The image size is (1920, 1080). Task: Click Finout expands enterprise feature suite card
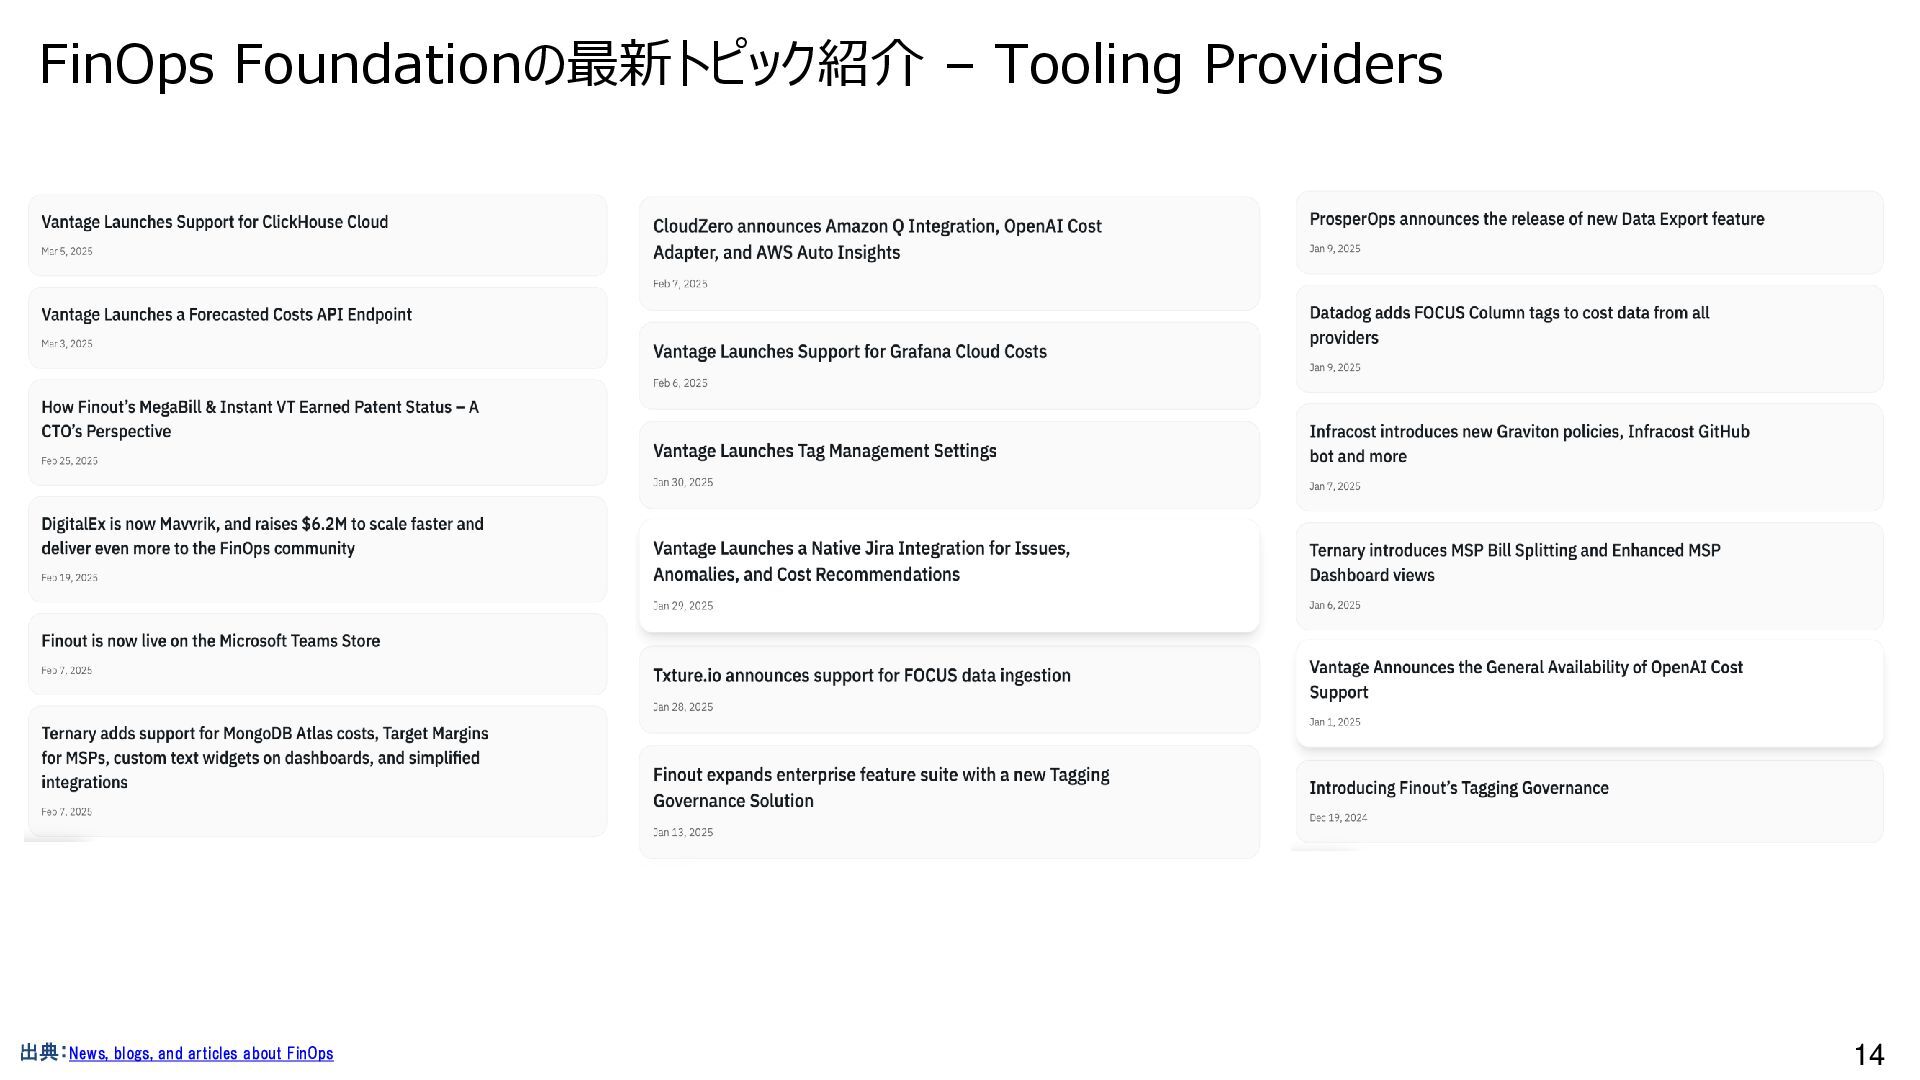coord(949,801)
